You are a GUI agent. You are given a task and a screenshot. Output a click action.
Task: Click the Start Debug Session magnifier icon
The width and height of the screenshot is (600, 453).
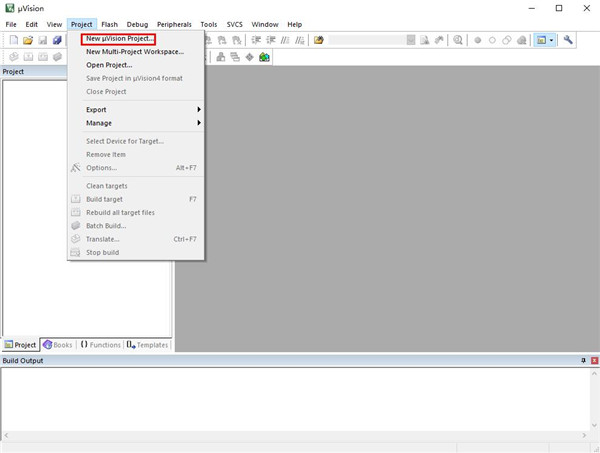coord(458,40)
